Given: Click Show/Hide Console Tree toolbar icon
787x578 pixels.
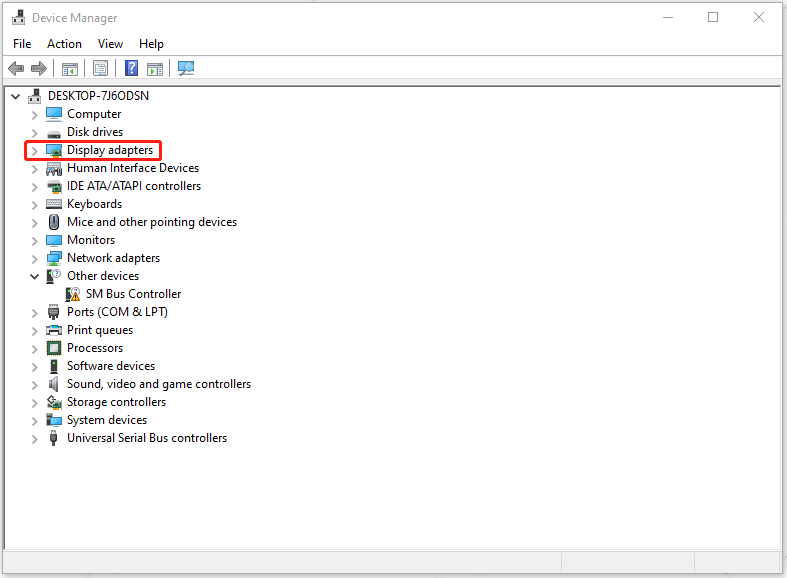Looking at the screenshot, I should click(70, 69).
